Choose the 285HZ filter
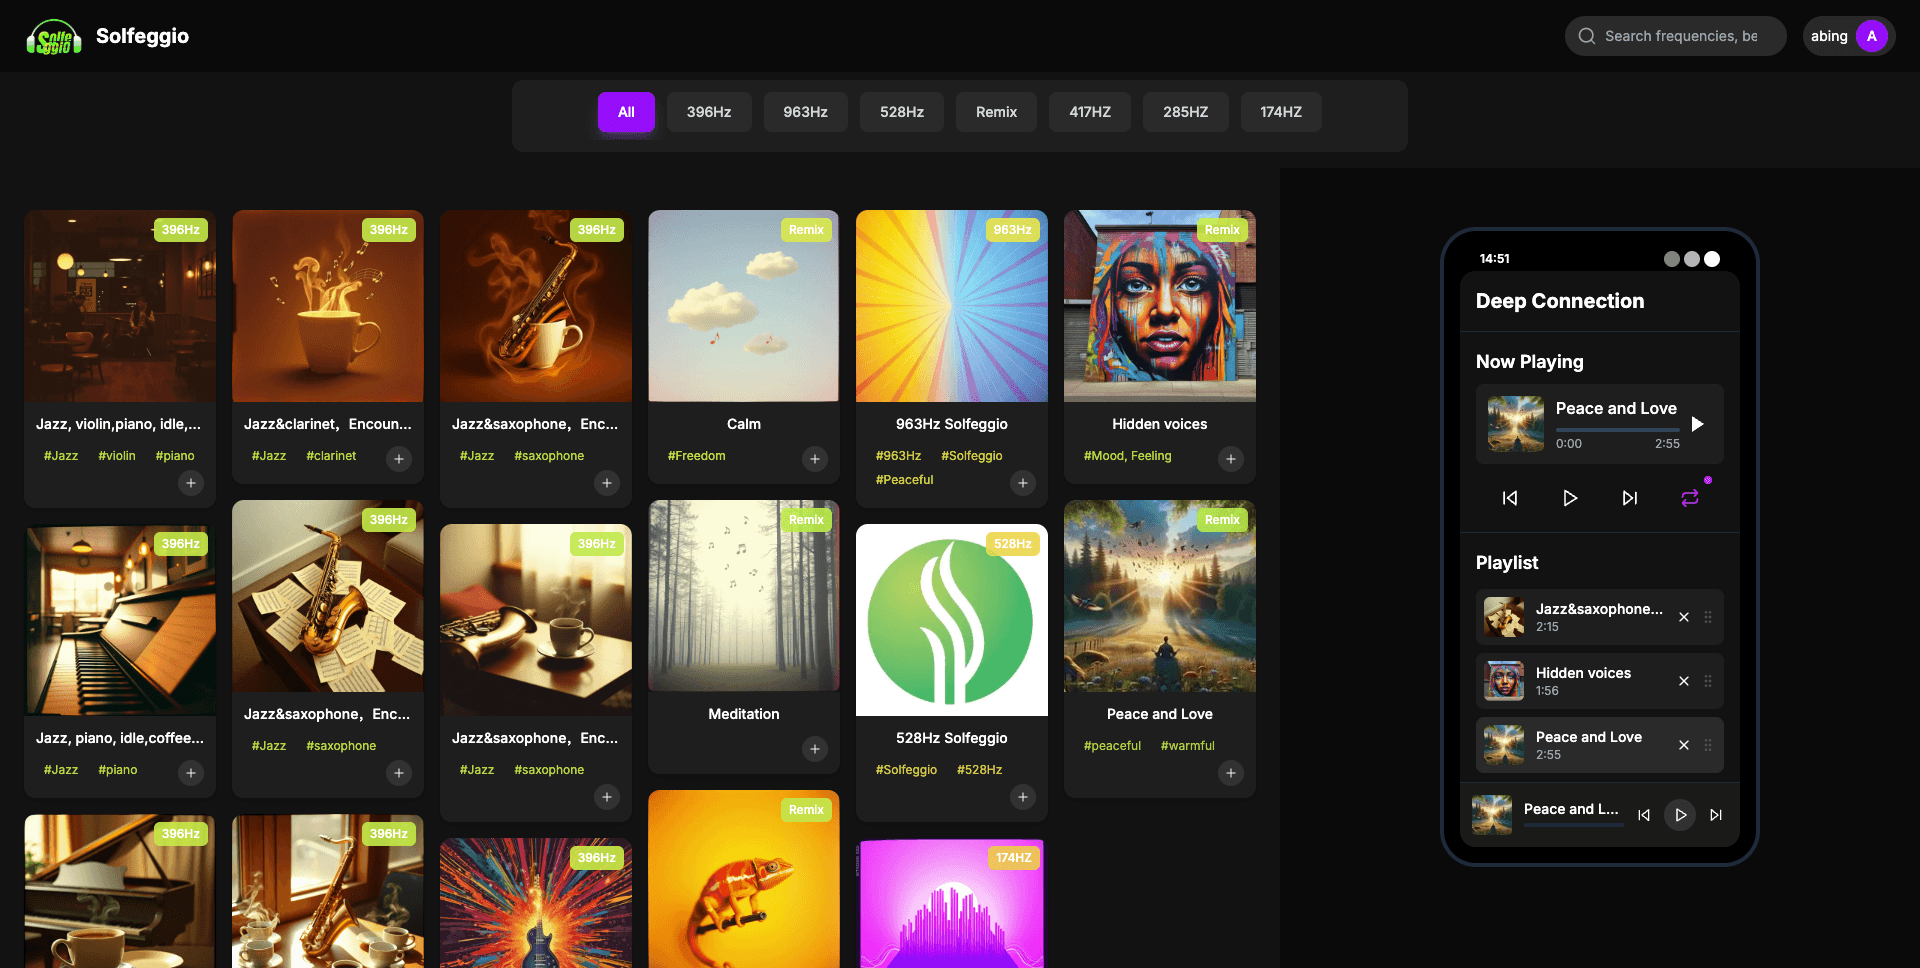 click(x=1185, y=112)
